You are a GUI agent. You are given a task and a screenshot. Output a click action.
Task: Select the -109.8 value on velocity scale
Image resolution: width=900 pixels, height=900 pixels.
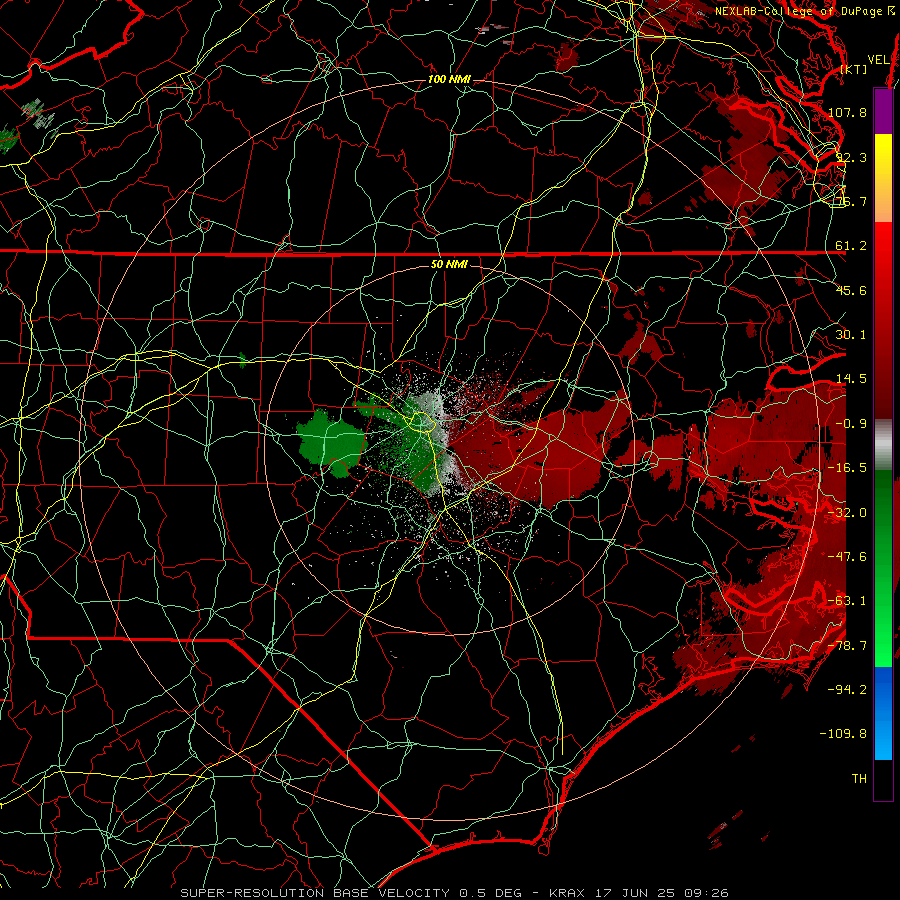(844, 734)
